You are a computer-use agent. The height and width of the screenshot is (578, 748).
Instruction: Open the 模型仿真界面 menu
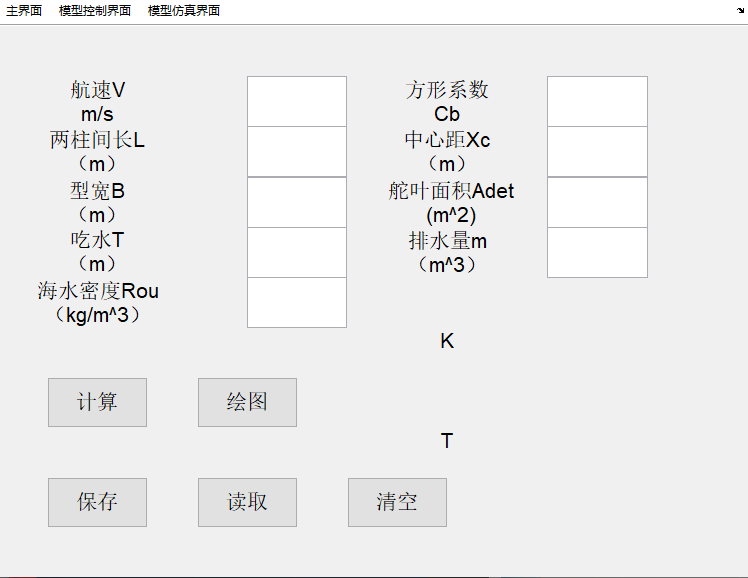pos(184,11)
